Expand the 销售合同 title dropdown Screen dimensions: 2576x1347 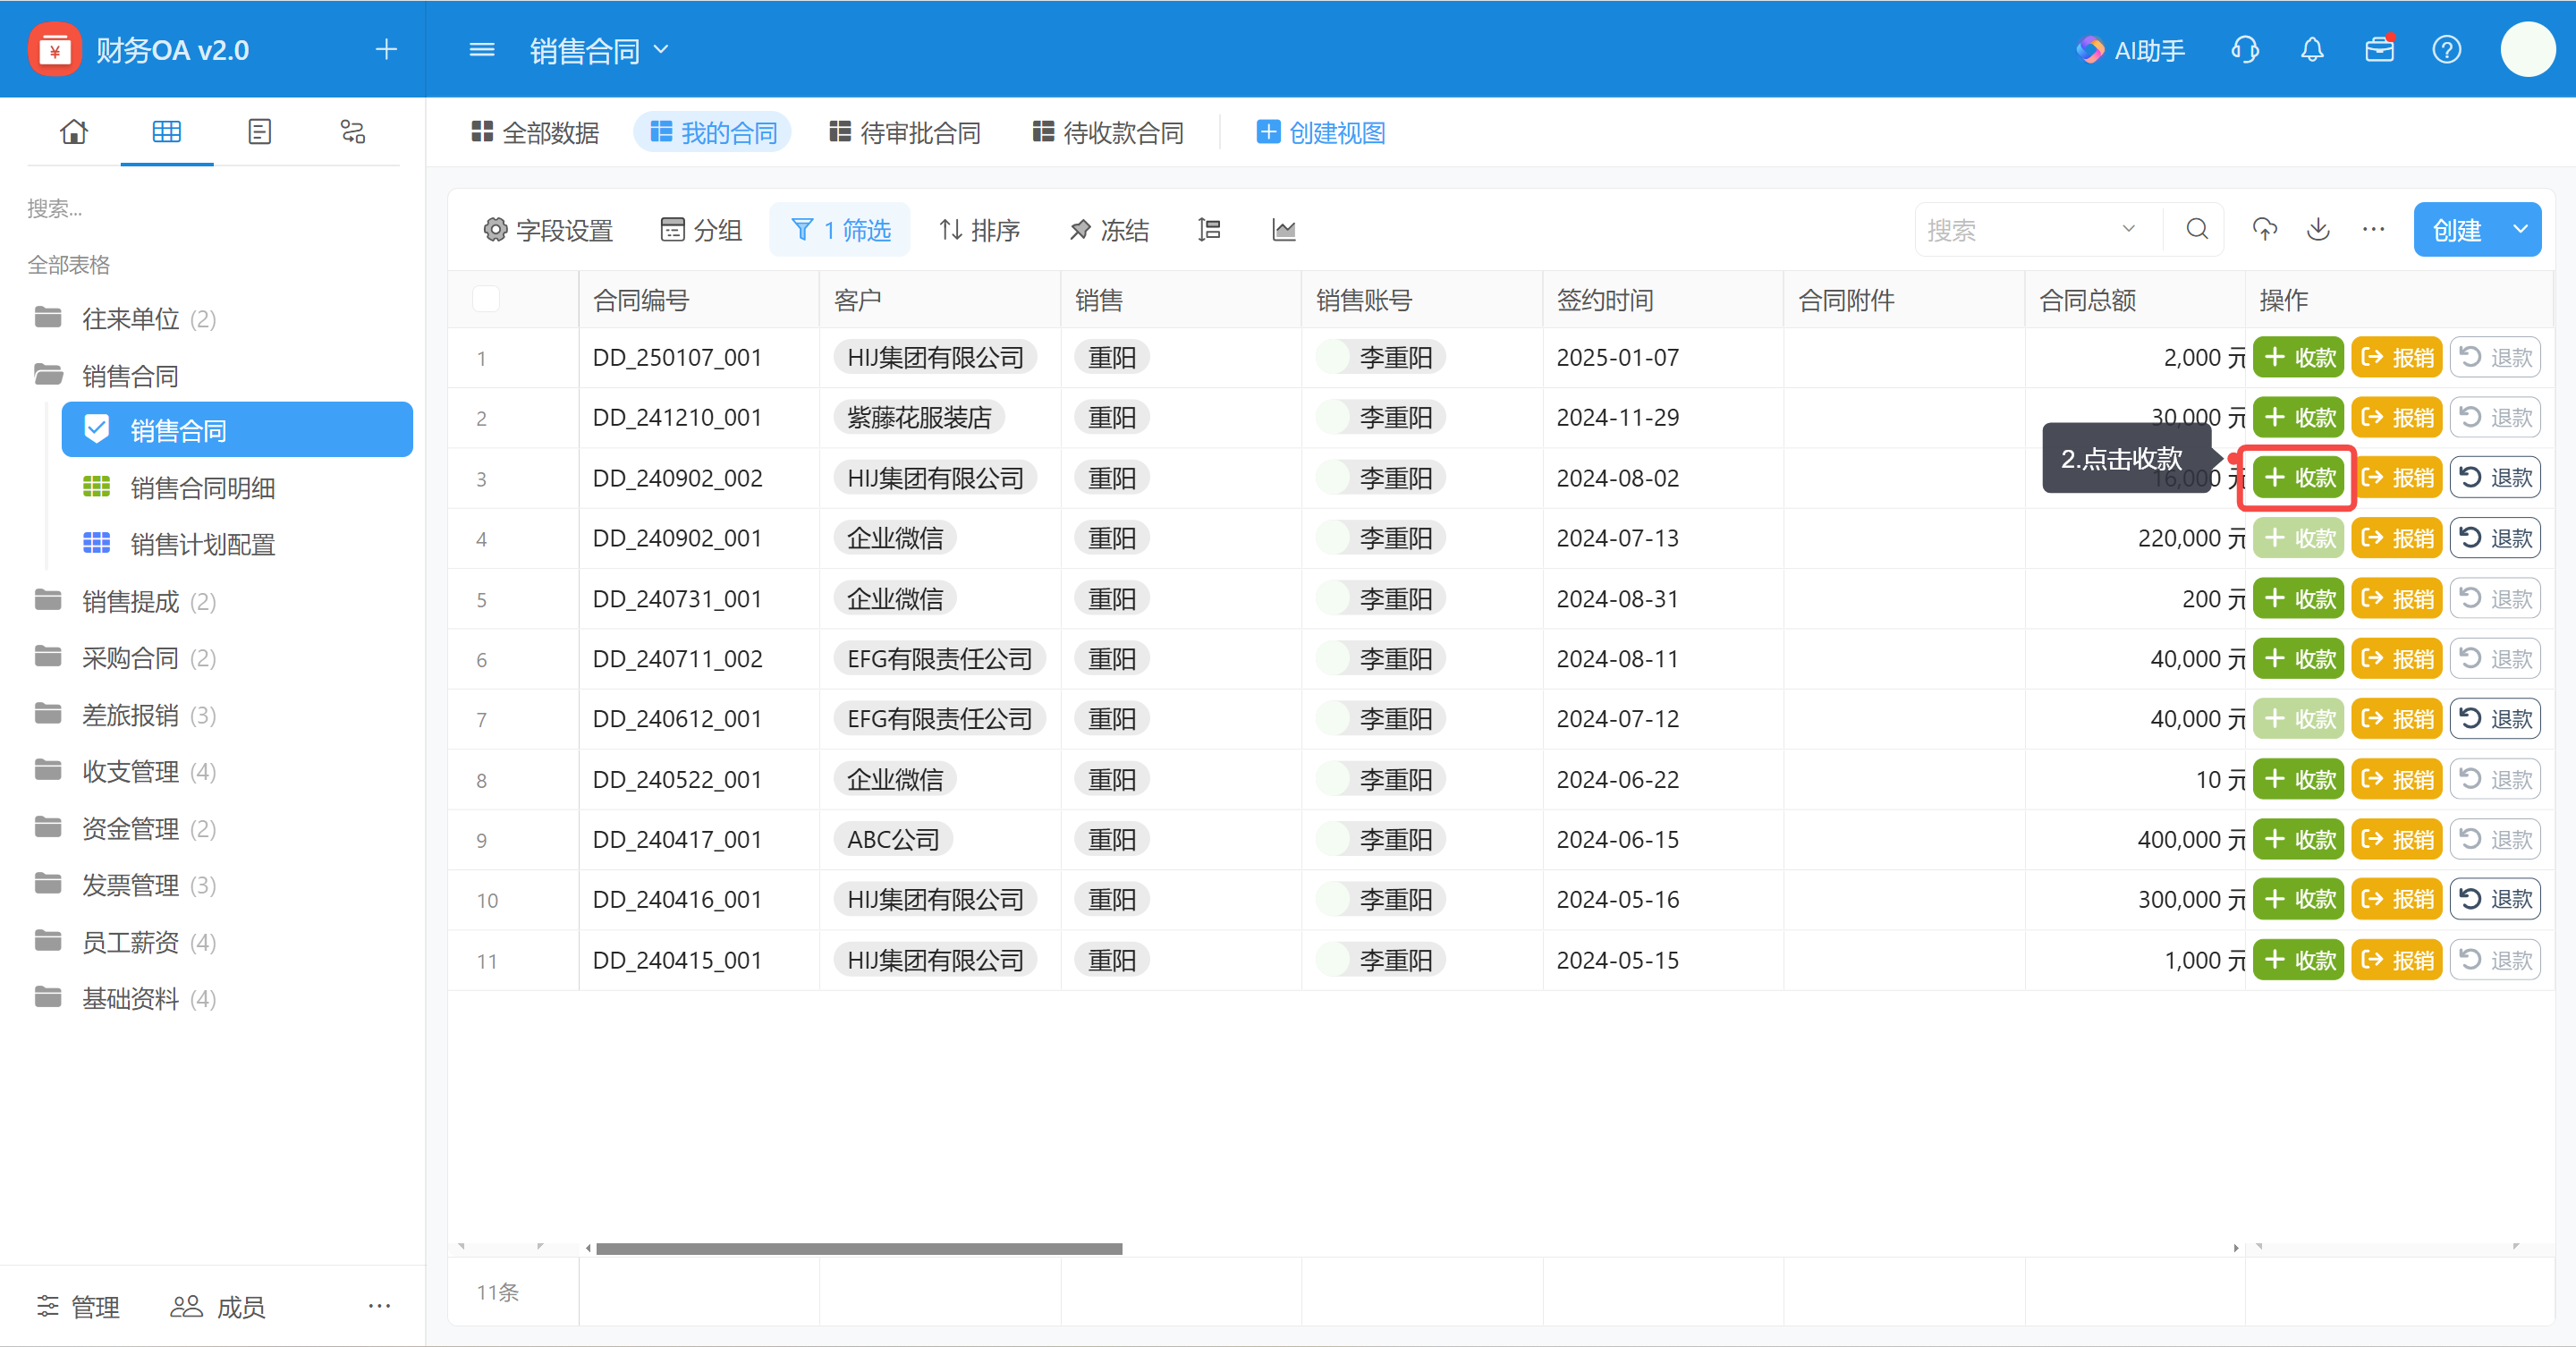tap(661, 49)
